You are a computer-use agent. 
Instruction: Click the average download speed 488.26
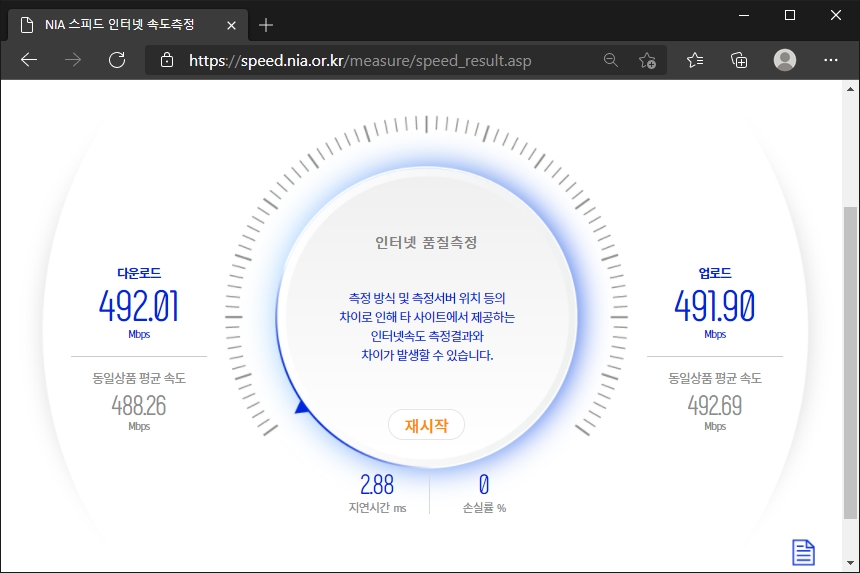(139, 406)
